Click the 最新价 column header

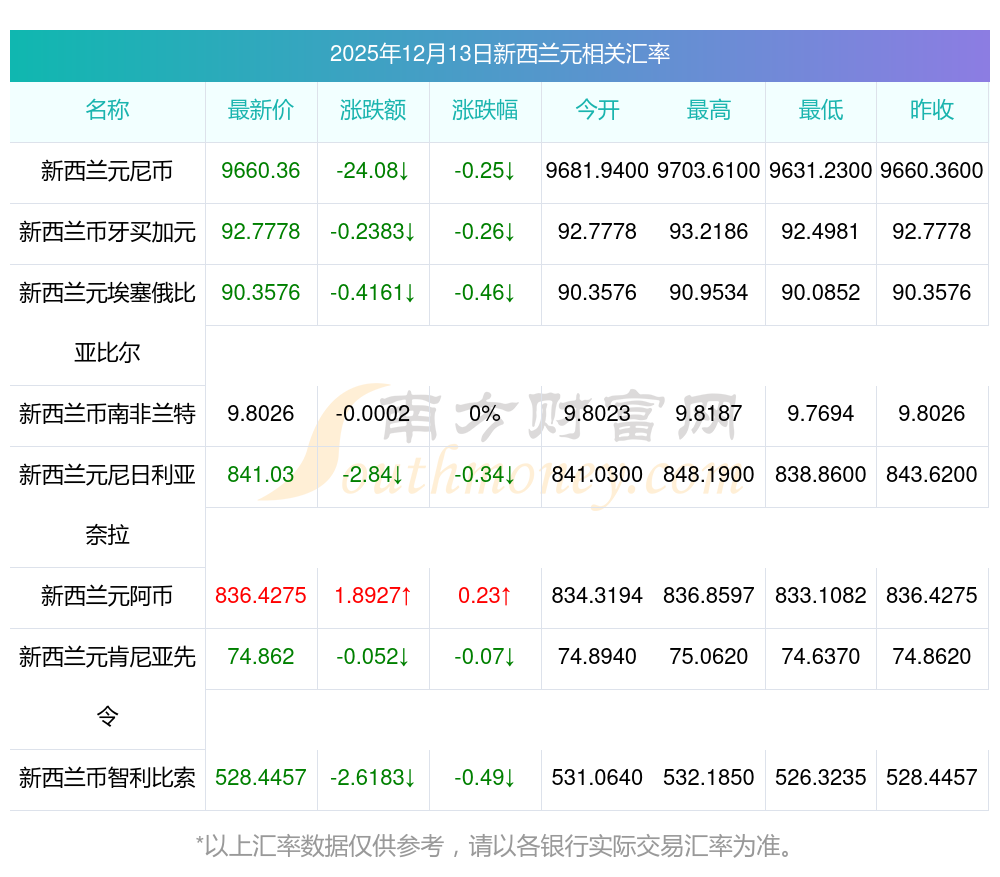point(261,111)
